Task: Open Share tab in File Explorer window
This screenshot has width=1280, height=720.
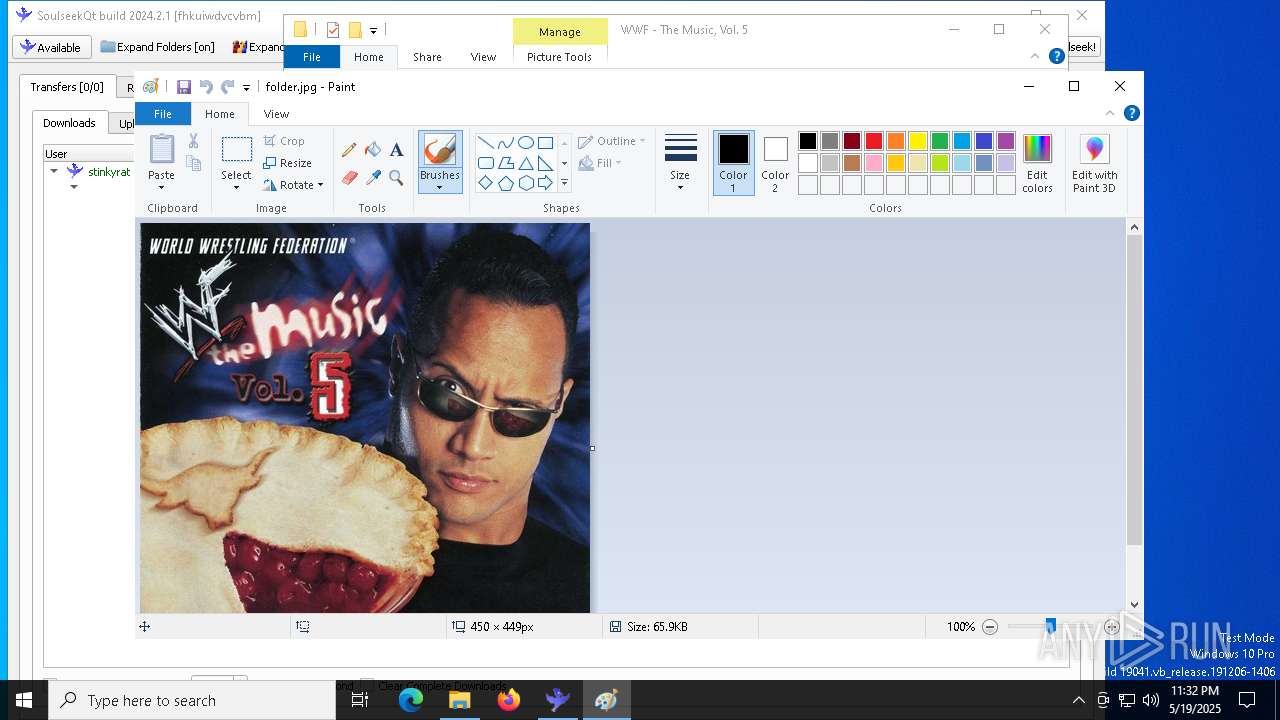Action: [427, 57]
